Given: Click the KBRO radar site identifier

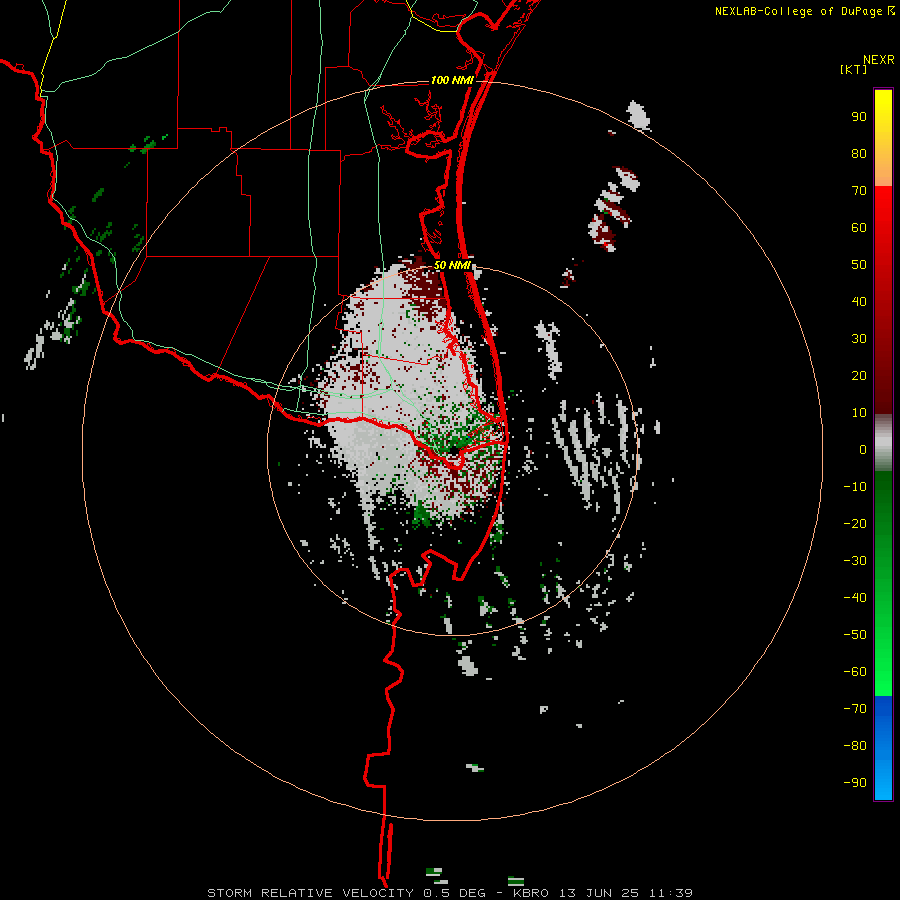Looking at the screenshot, I should [532, 893].
